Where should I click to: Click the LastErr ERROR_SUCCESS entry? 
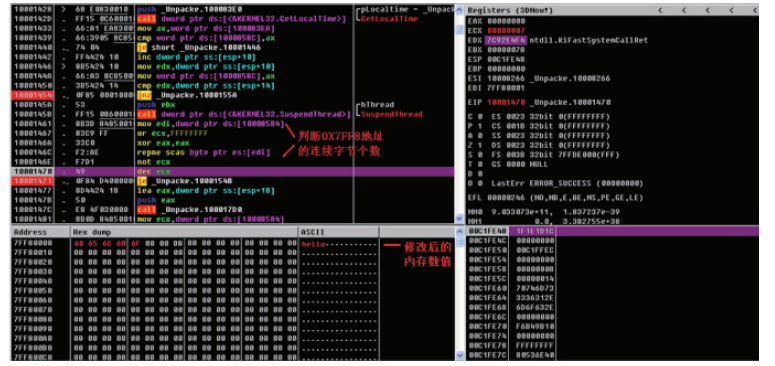pos(567,183)
